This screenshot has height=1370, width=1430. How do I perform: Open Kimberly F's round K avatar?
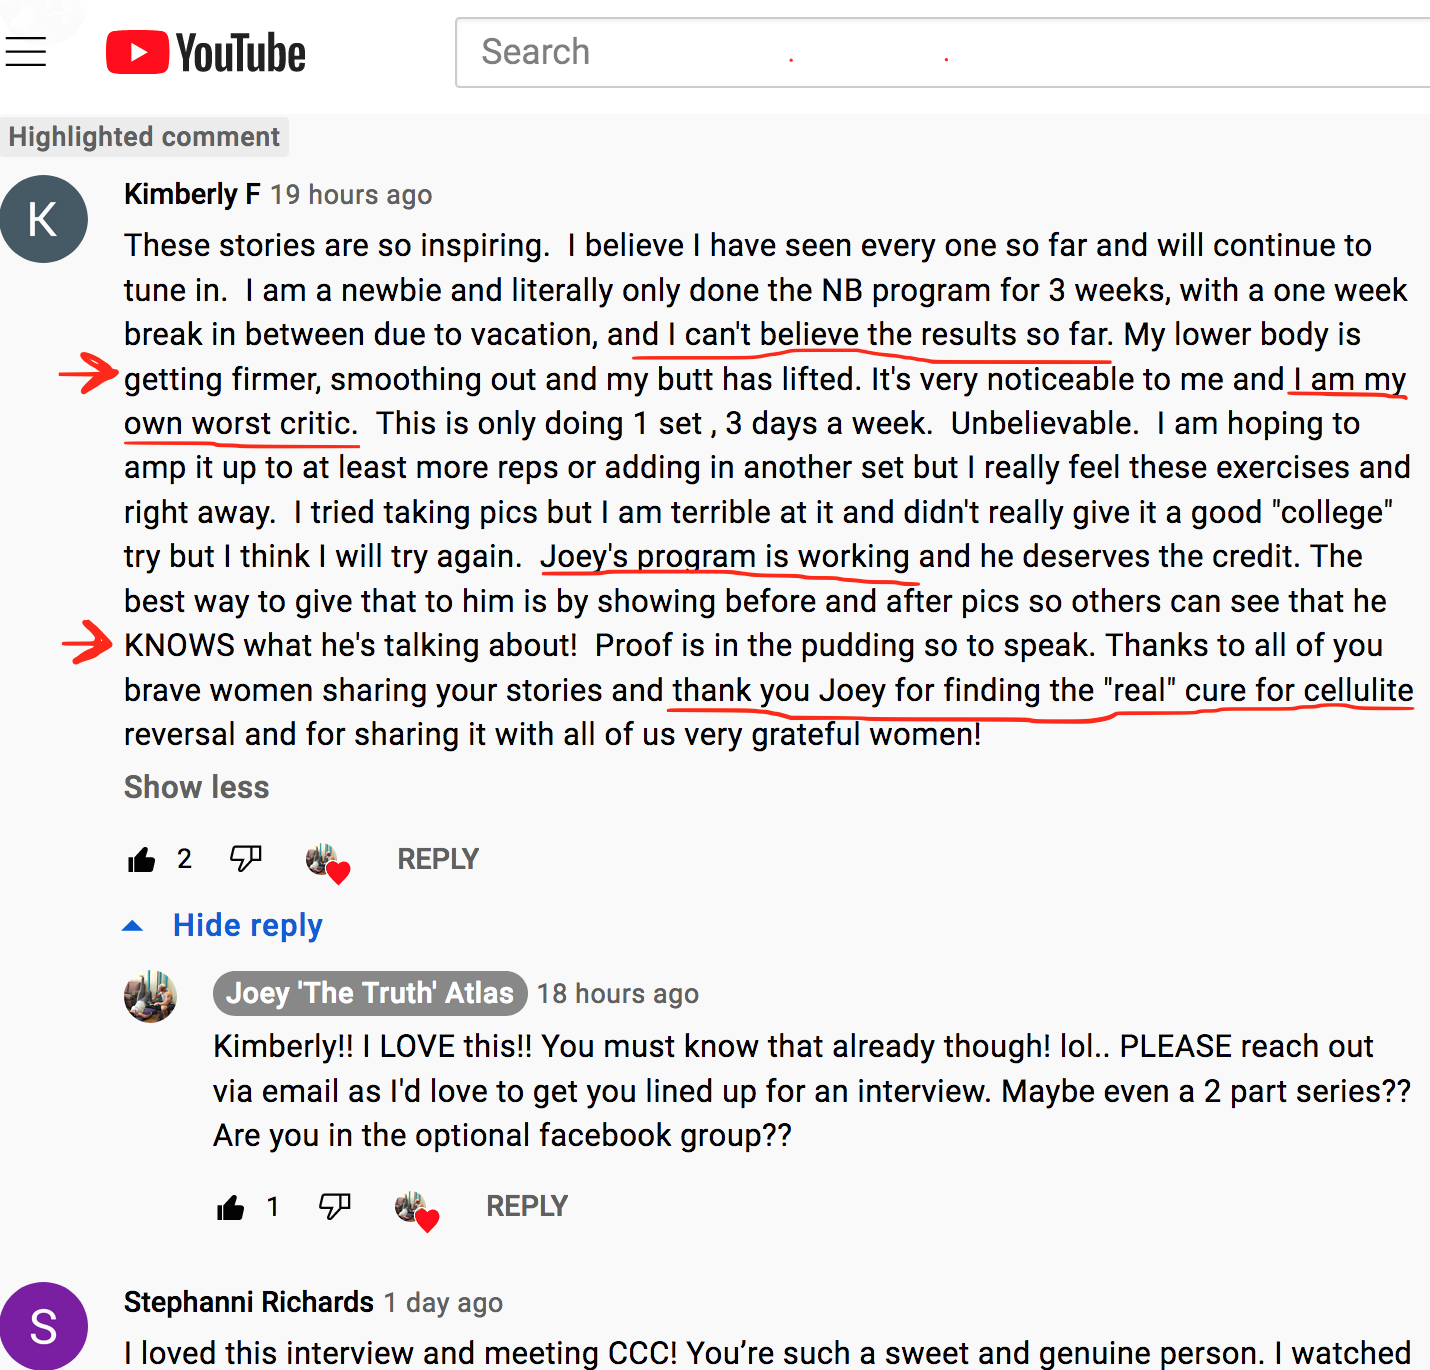[x=44, y=219]
